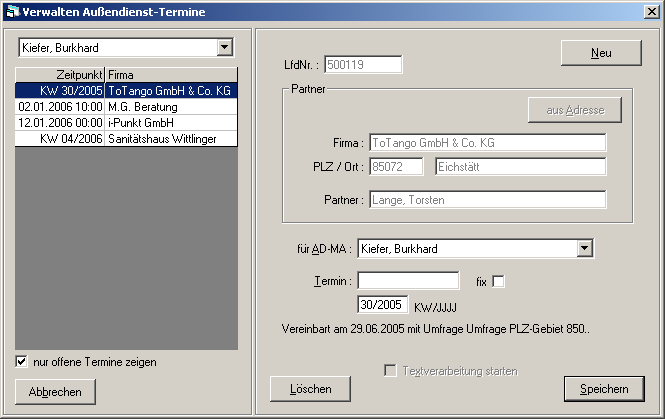Sort by the Firma column header

[170, 74]
